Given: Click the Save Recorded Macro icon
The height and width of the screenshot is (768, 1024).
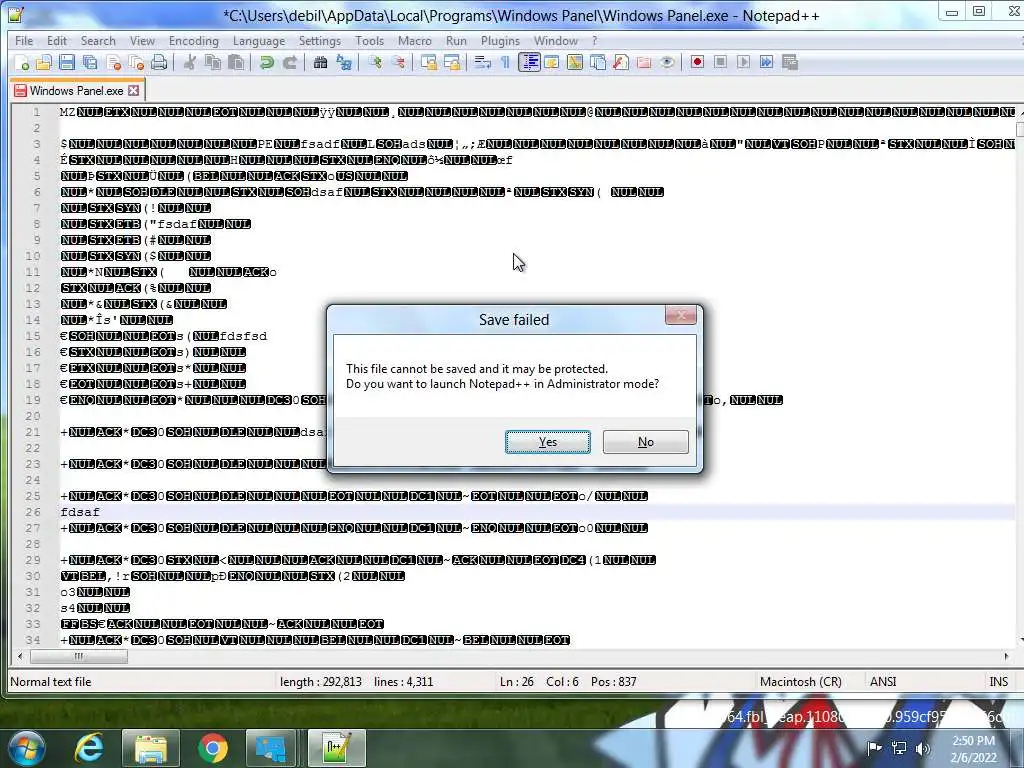Looking at the screenshot, I should click(x=790, y=63).
